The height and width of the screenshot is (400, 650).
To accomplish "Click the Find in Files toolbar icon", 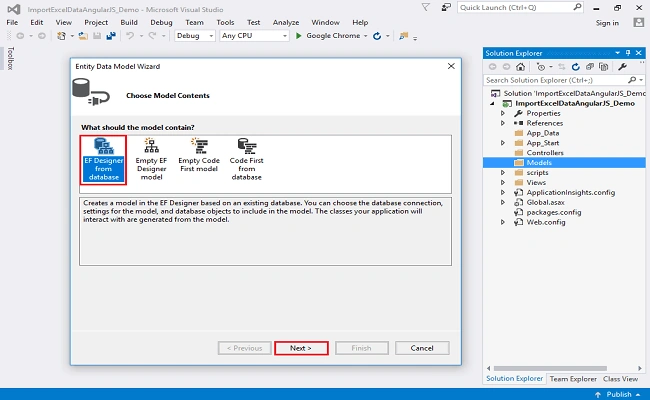I will click(x=403, y=36).
